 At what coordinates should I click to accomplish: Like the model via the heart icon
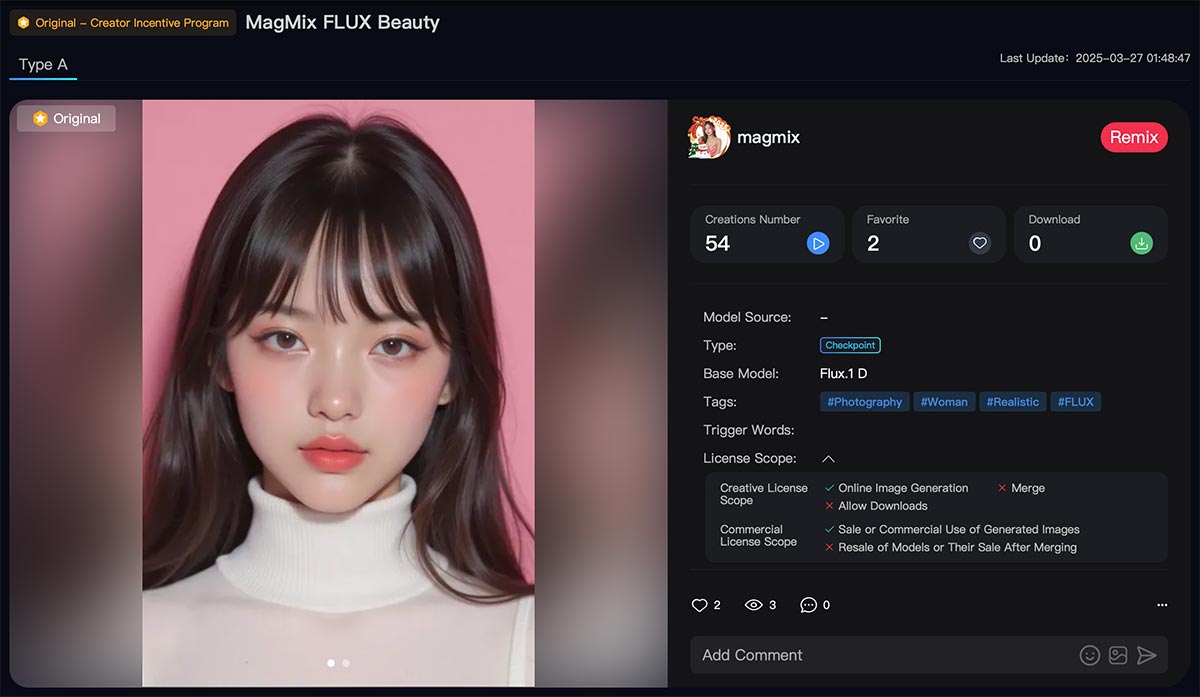[700, 604]
